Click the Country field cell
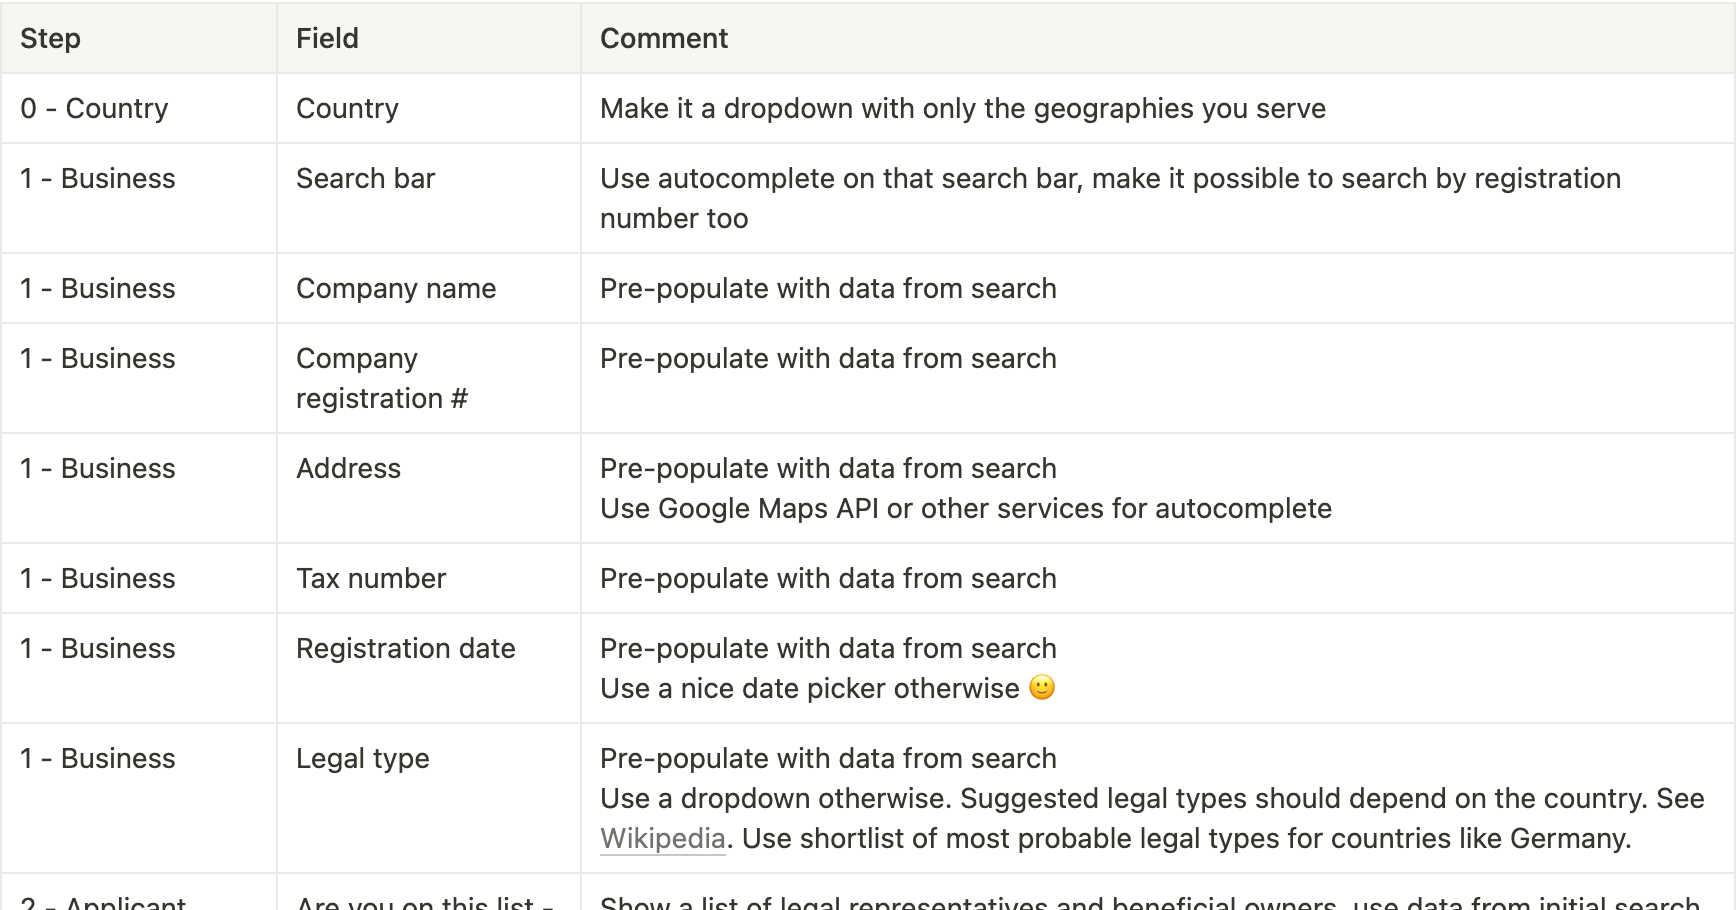1736x910 pixels. point(428,108)
